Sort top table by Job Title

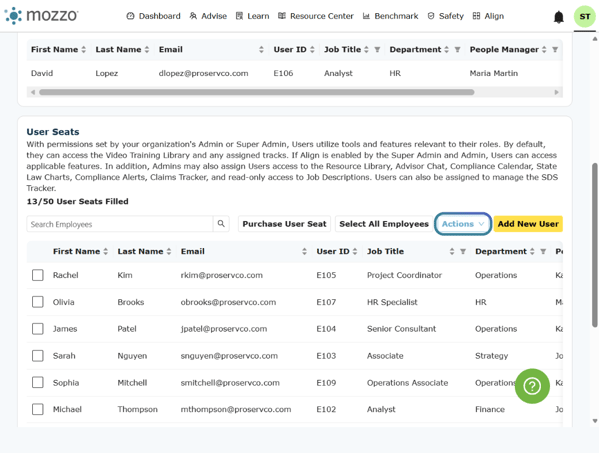[x=366, y=50]
